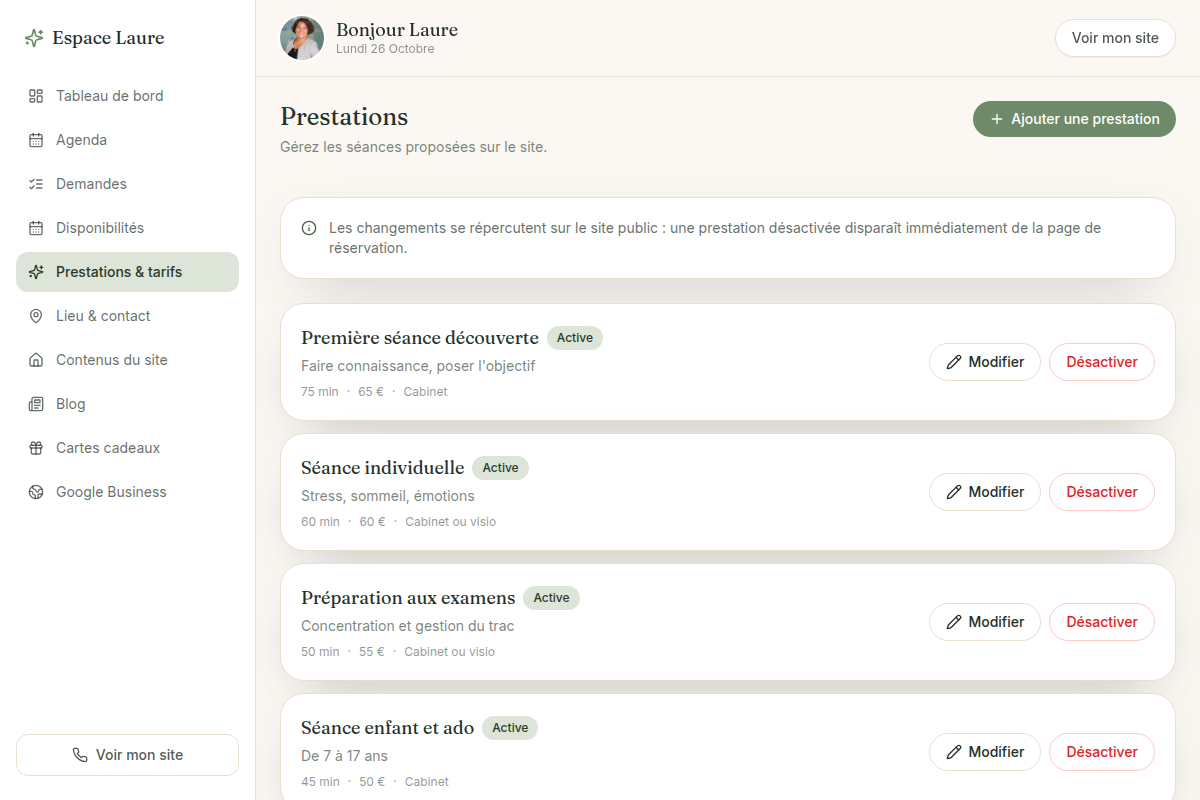Click the Active badge on Préparation aux examens

[551, 598]
